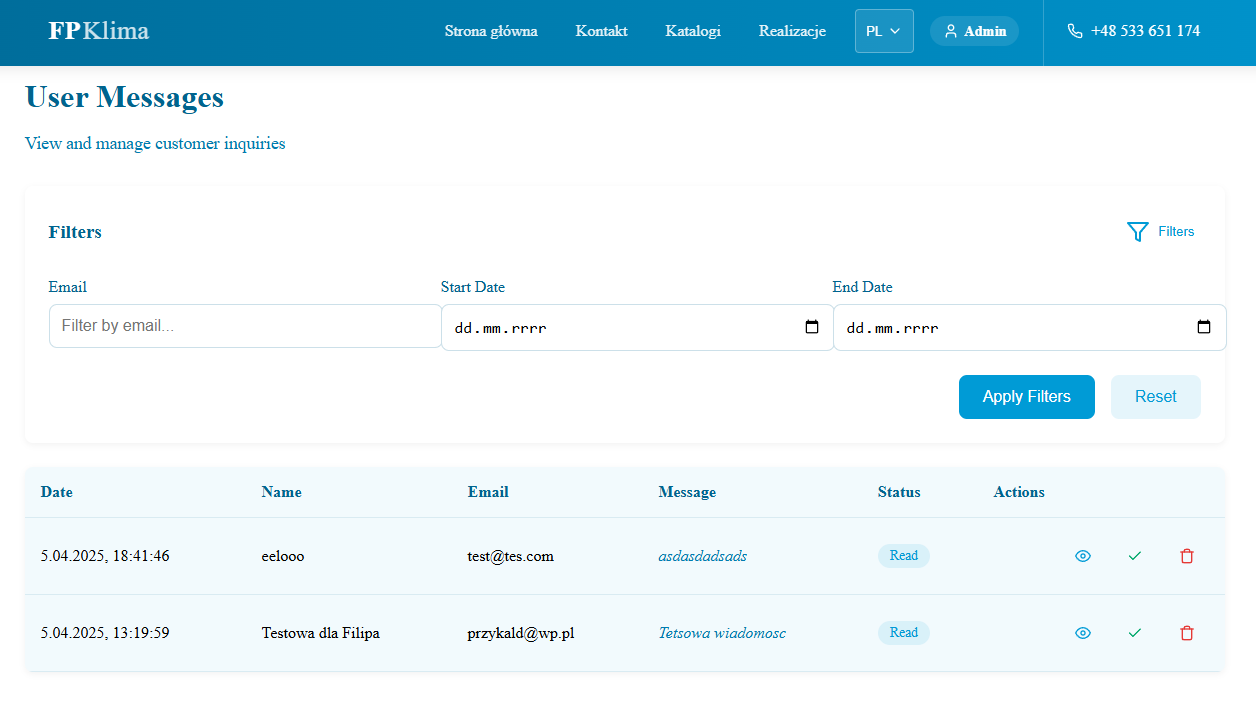Screen dimensions: 1256x721
Task: Mark eelooo's message with the checkmark icon
Action: pyautogui.click(x=1134, y=556)
